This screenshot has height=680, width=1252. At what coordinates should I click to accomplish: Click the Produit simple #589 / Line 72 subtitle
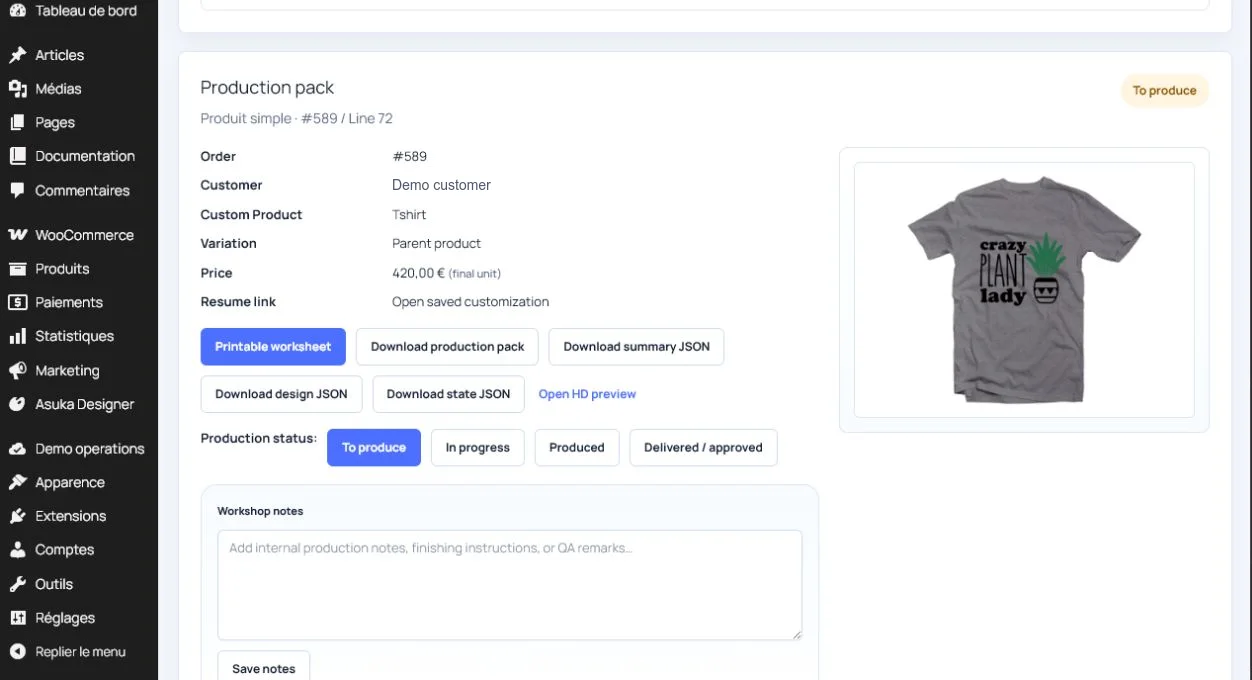(296, 118)
